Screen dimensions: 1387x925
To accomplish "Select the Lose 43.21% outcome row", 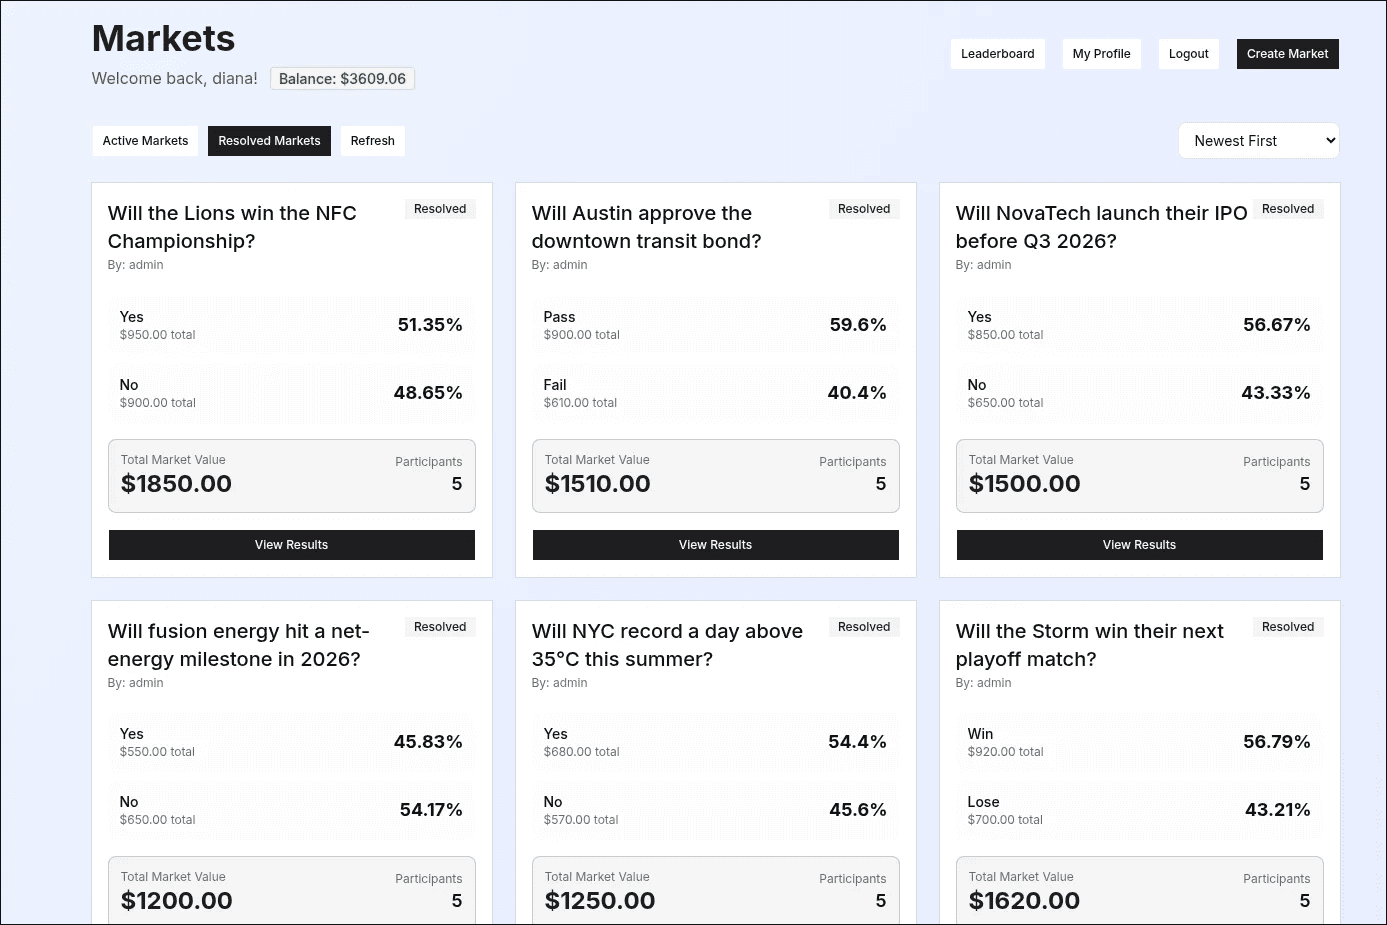I will 1139,810.
